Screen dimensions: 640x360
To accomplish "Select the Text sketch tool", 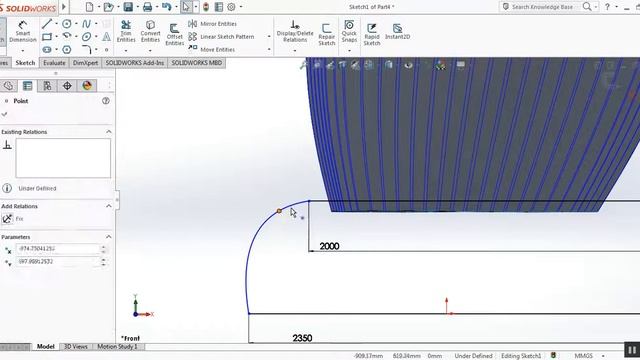I will coord(106,37).
